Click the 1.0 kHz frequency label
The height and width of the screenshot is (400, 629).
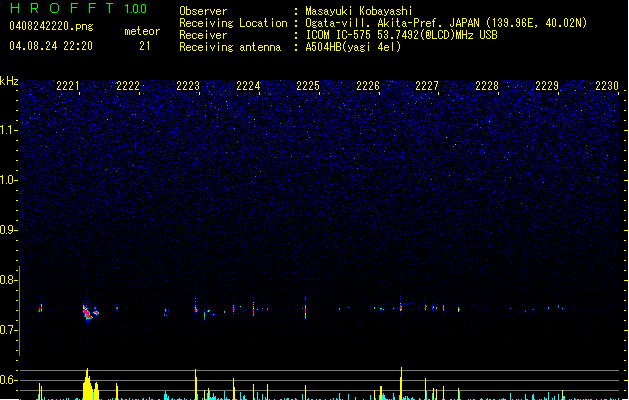[x=8, y=180]
